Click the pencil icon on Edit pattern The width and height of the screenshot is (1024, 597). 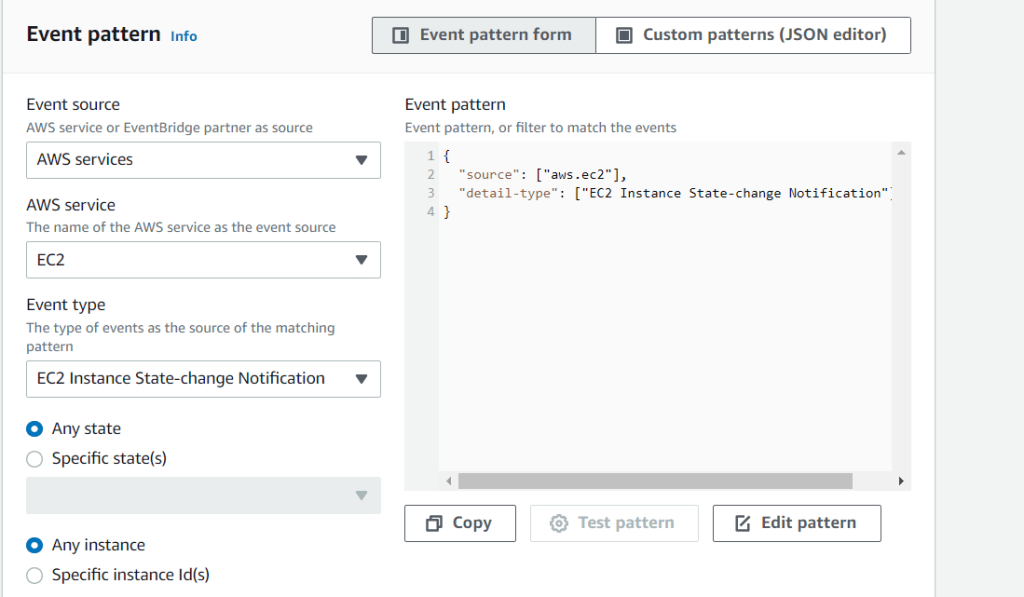742,523
